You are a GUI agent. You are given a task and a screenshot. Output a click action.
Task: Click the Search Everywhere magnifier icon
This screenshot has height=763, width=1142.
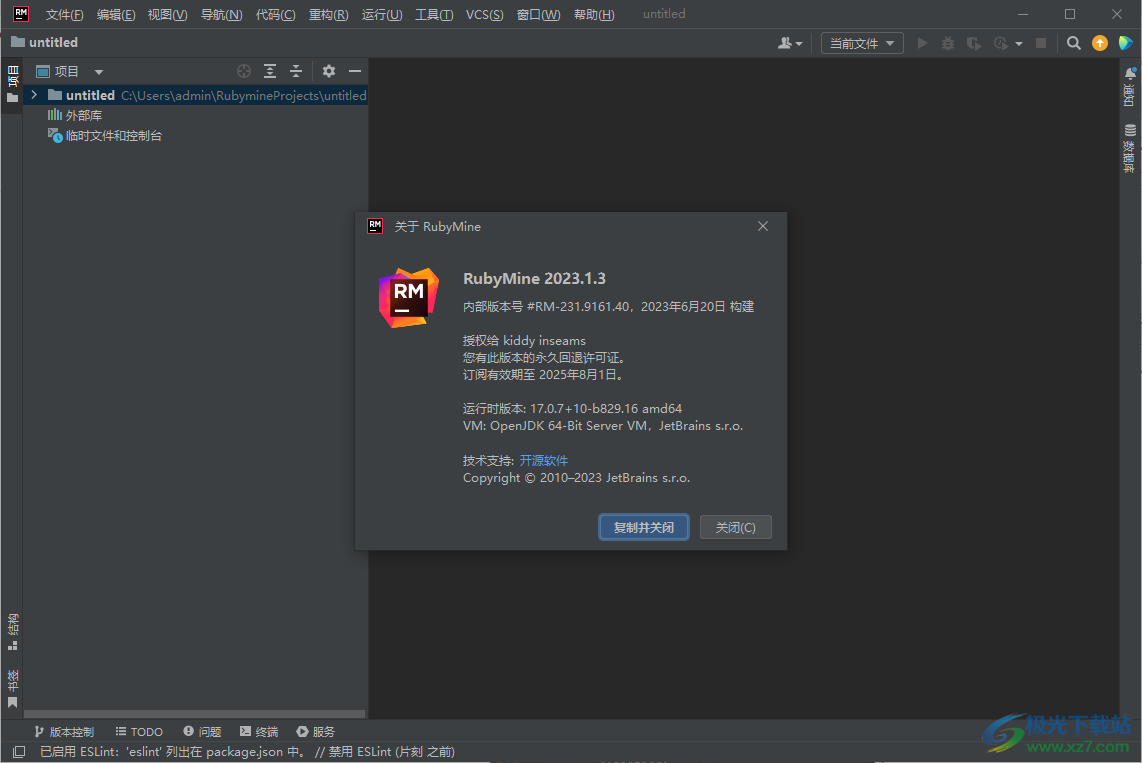click(x=1073, y=43)
